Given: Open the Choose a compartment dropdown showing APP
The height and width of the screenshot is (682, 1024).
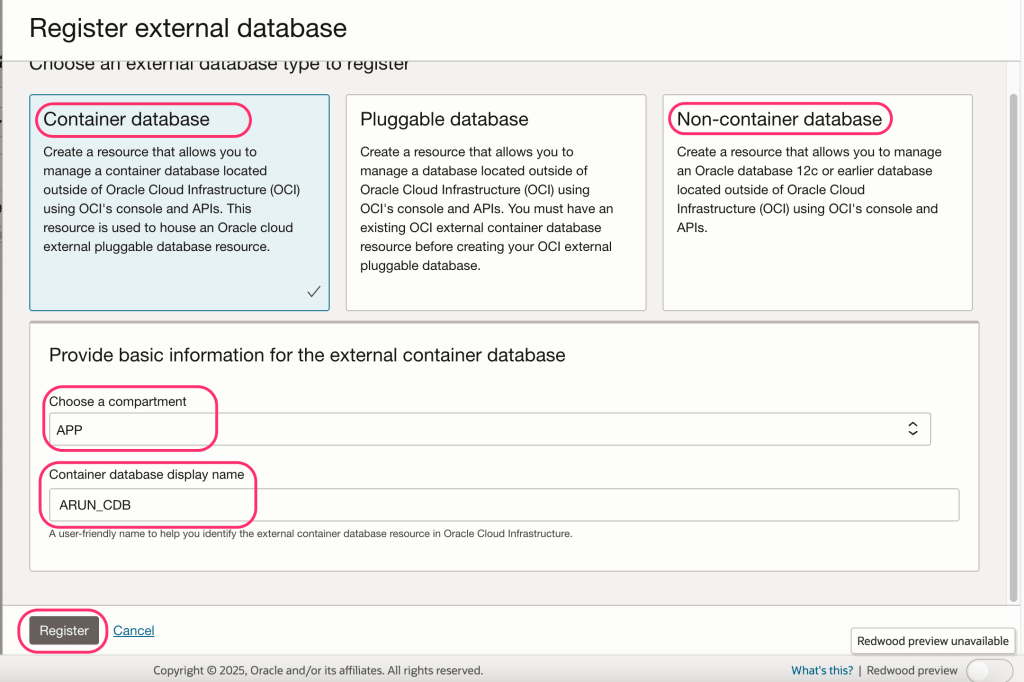Looking at the screenshot, I should 489,429.
